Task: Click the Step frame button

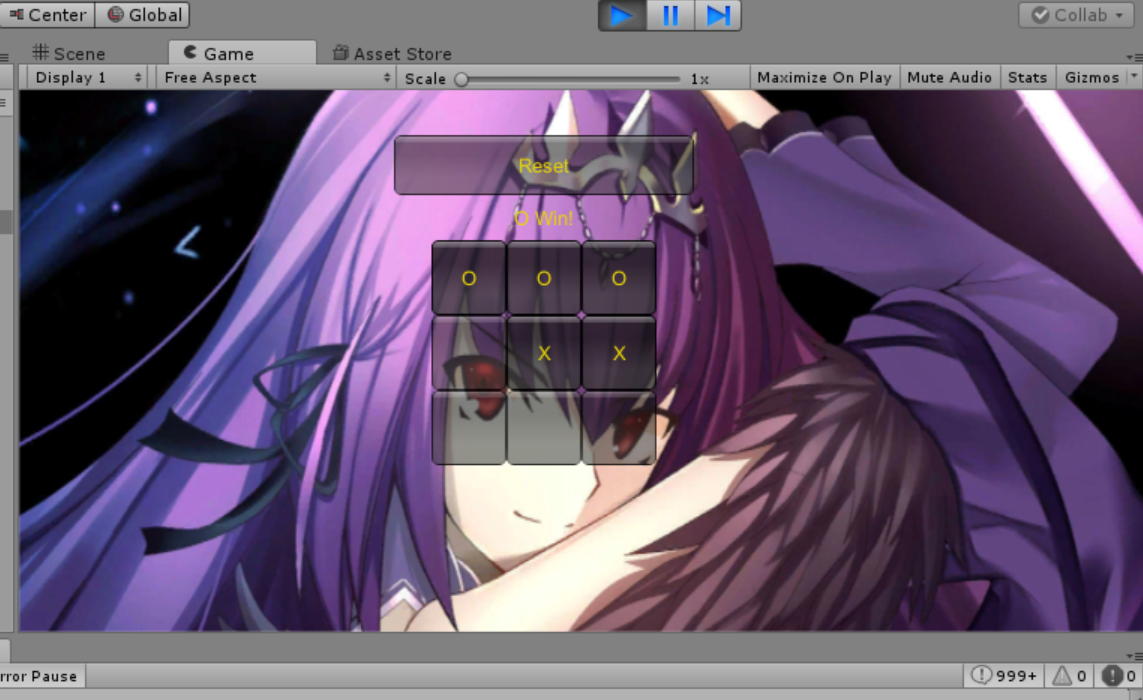Action: [x=717, y=15]
